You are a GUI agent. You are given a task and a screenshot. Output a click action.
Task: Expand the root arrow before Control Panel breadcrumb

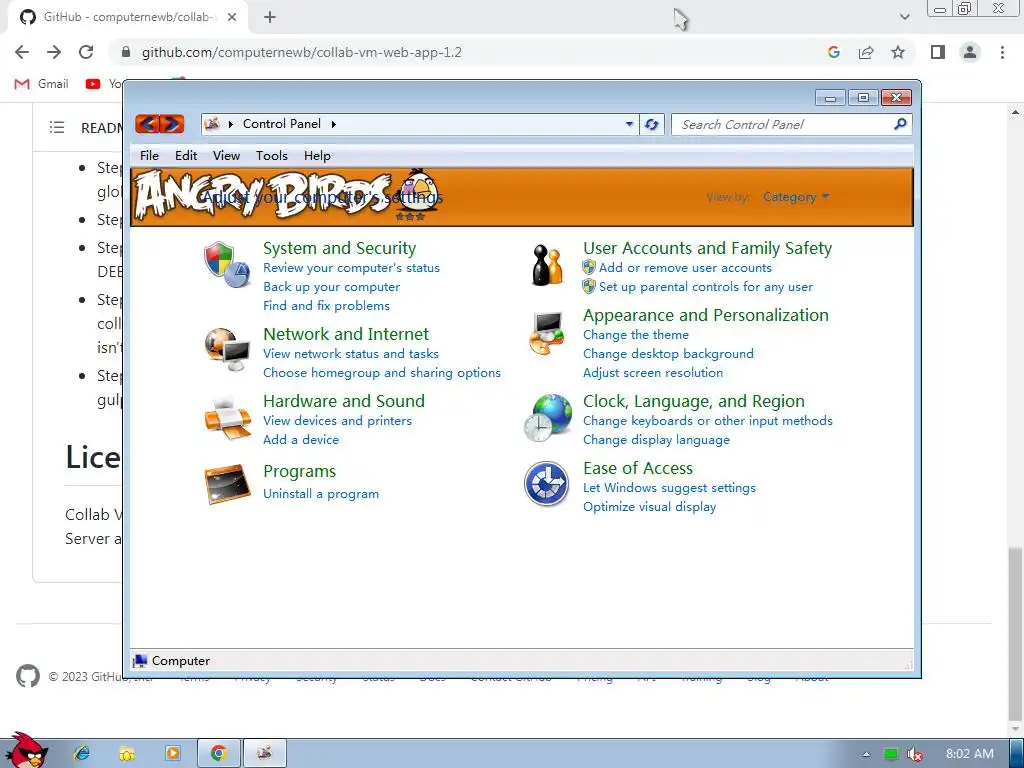pyautogui.click(x=231, y=124)
